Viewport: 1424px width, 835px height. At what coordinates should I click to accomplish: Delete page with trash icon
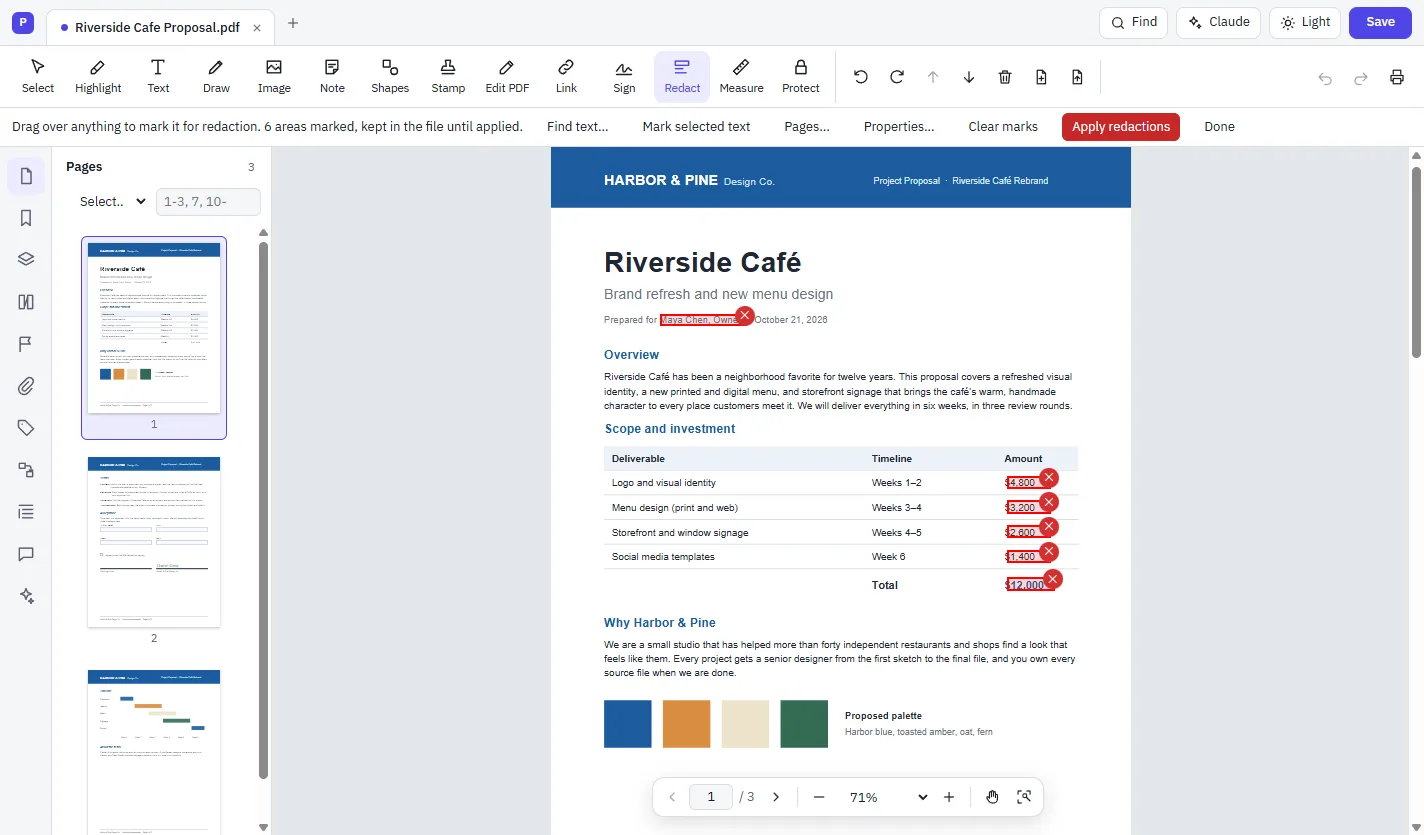[1005, 77]
